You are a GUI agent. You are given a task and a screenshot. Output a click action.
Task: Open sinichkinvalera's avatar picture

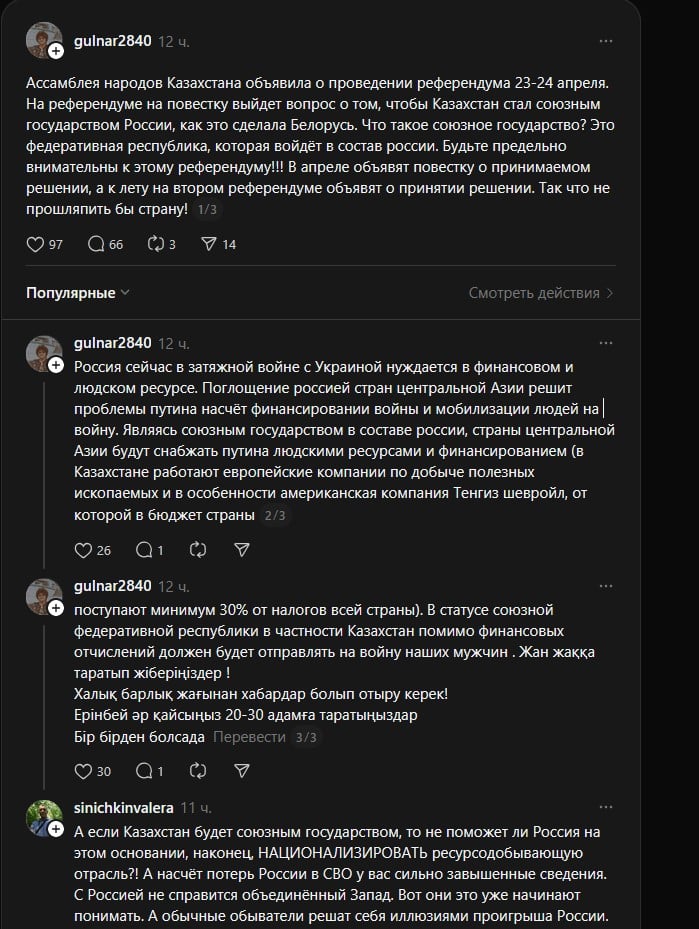click(43, 817)
